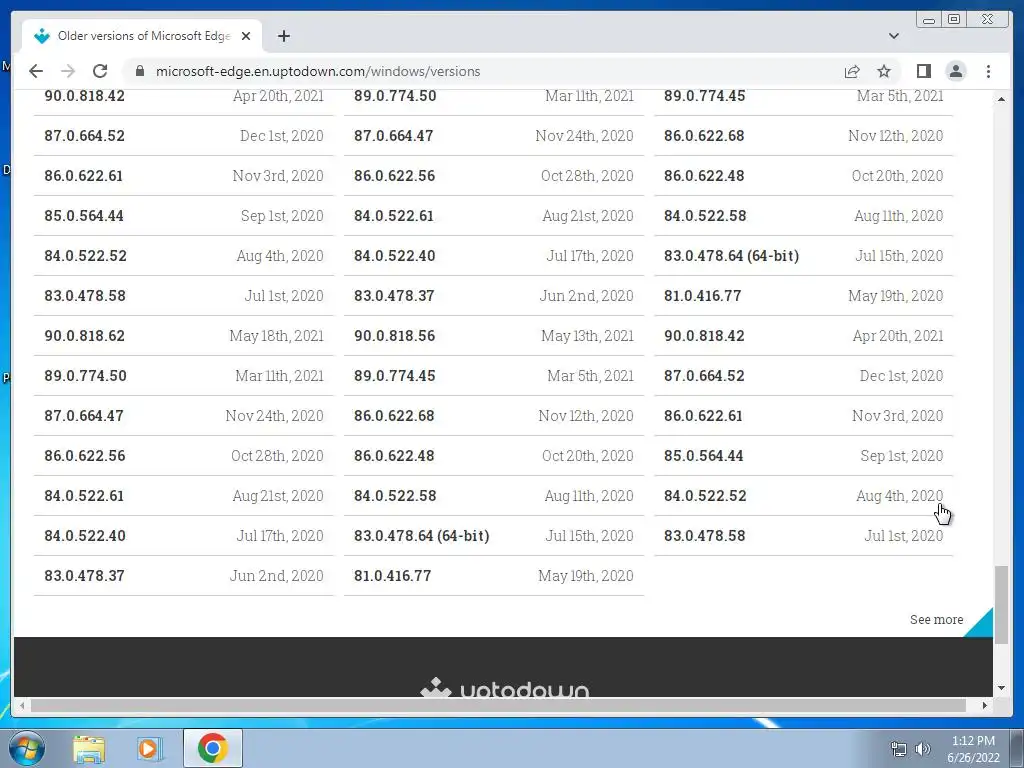Open version 86.0.622.56 dated Oct 28th, 2020 in left column
The image size is (1024, 768).
click(x=184, y=455)
